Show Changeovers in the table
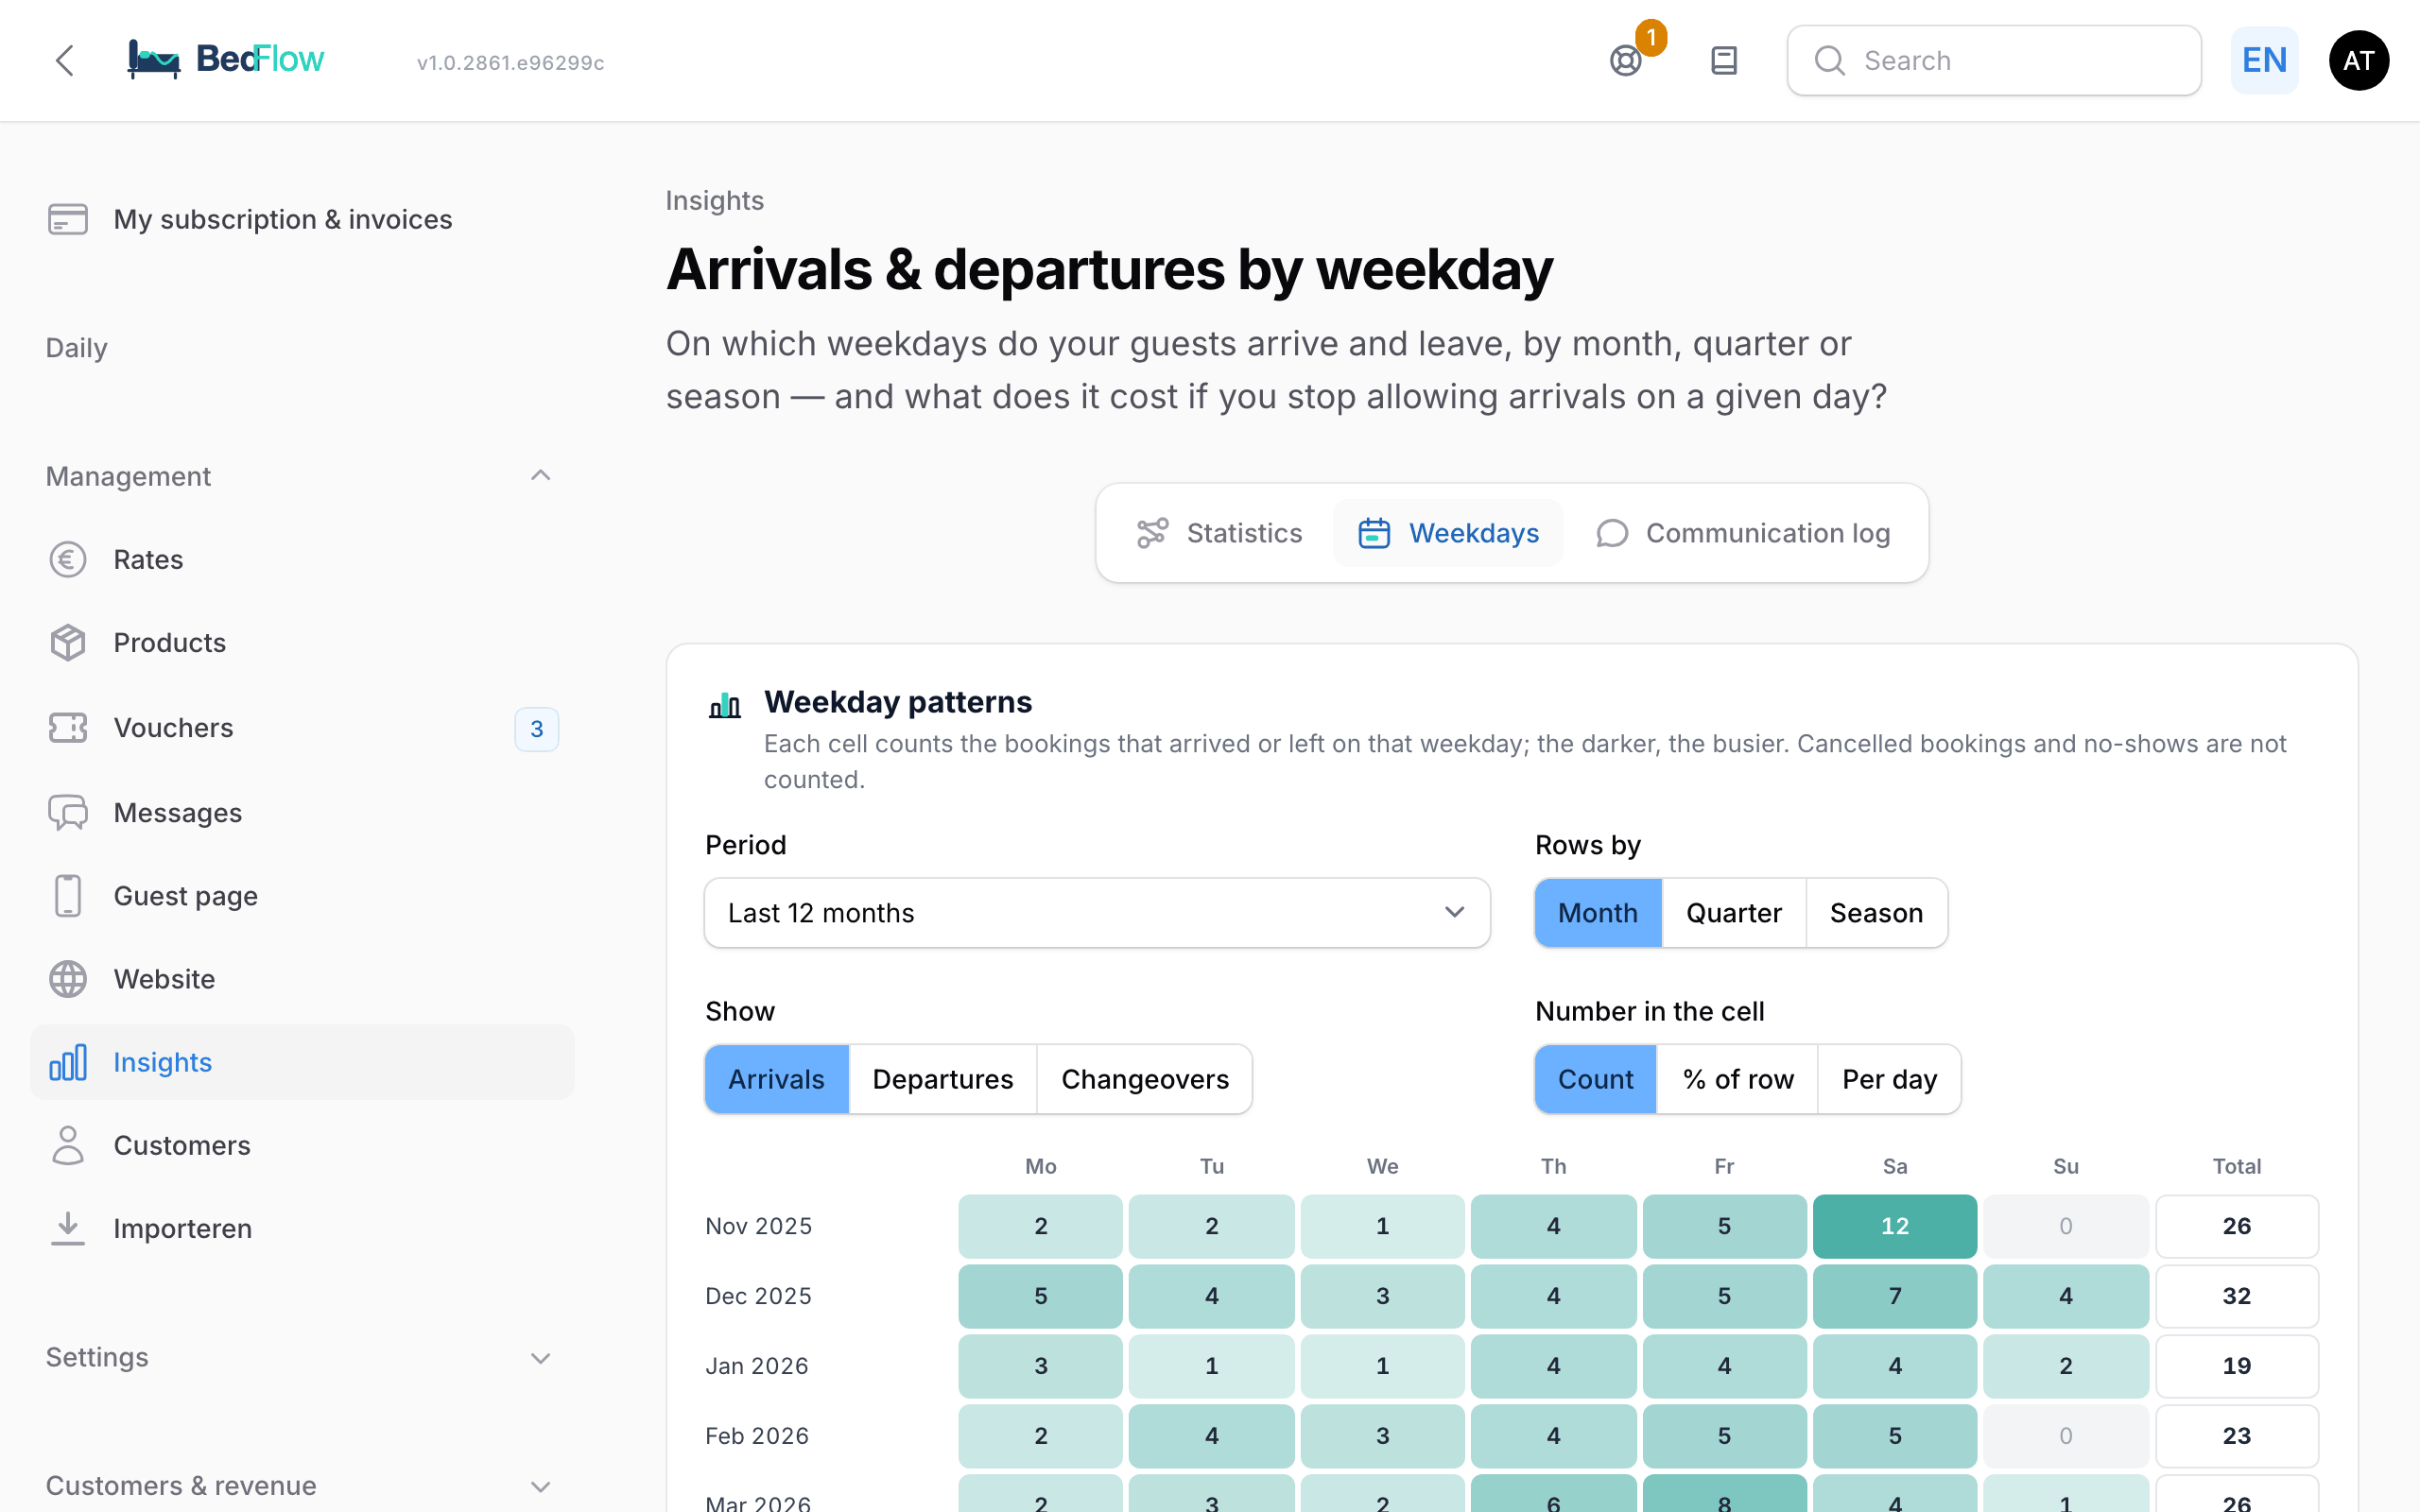Image resolution: width=2420 pixels, height=1512 pixels. 1145,1079
